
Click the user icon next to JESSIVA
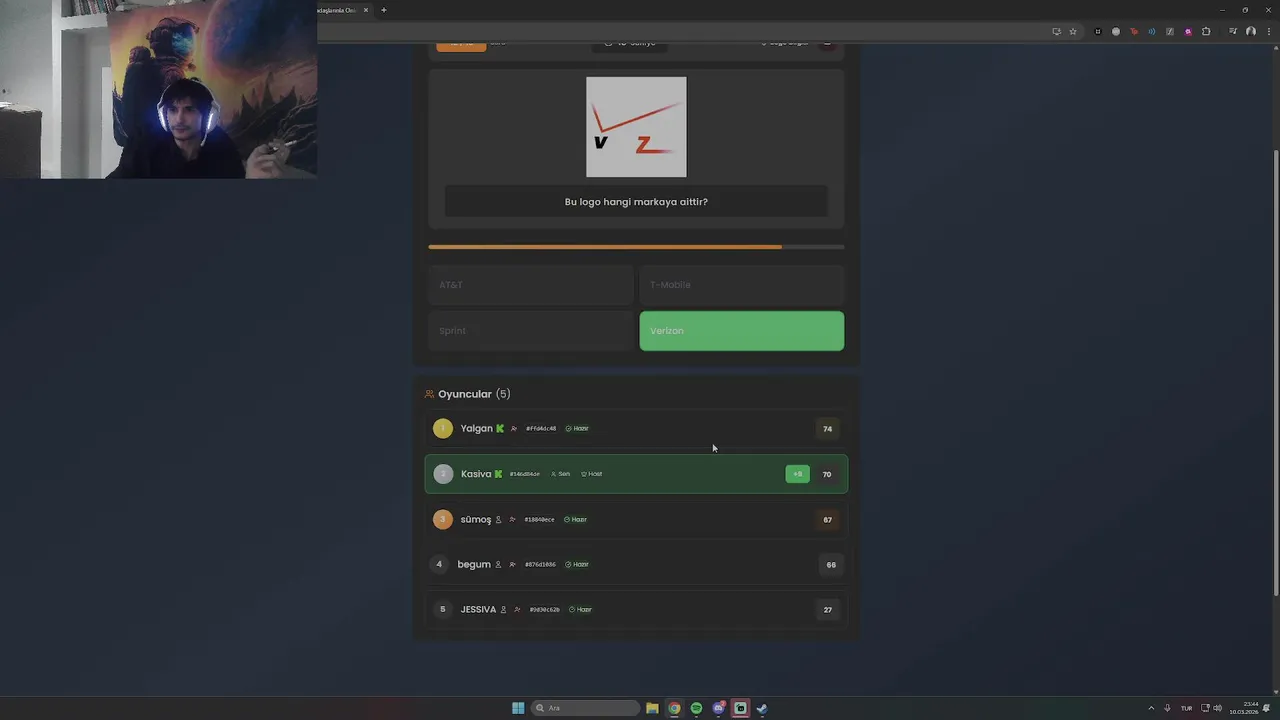(503, 610)
